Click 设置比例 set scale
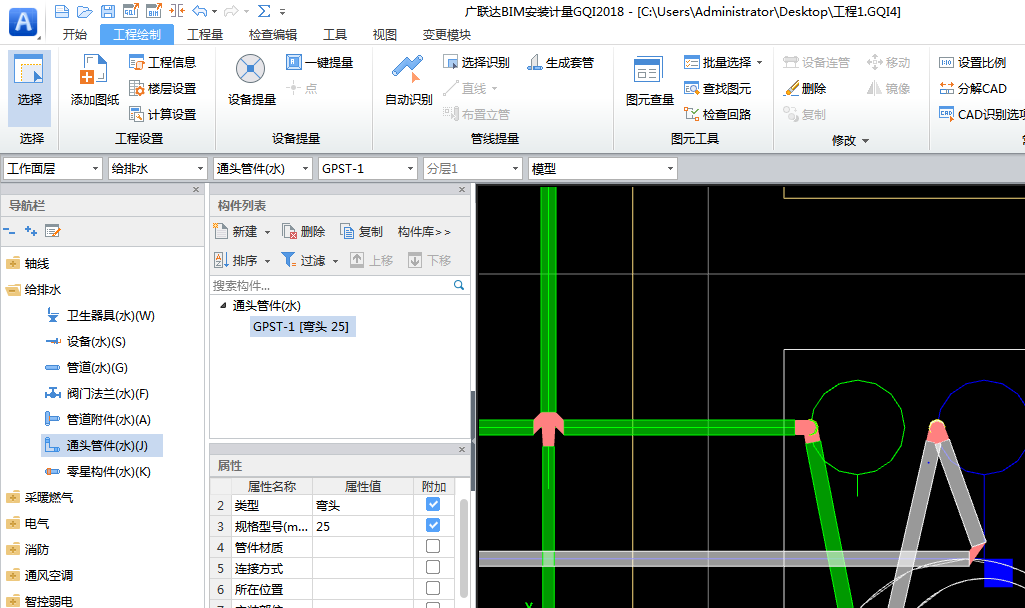The width and height of the screenshot is (1025, 608). tap(973, 62)
